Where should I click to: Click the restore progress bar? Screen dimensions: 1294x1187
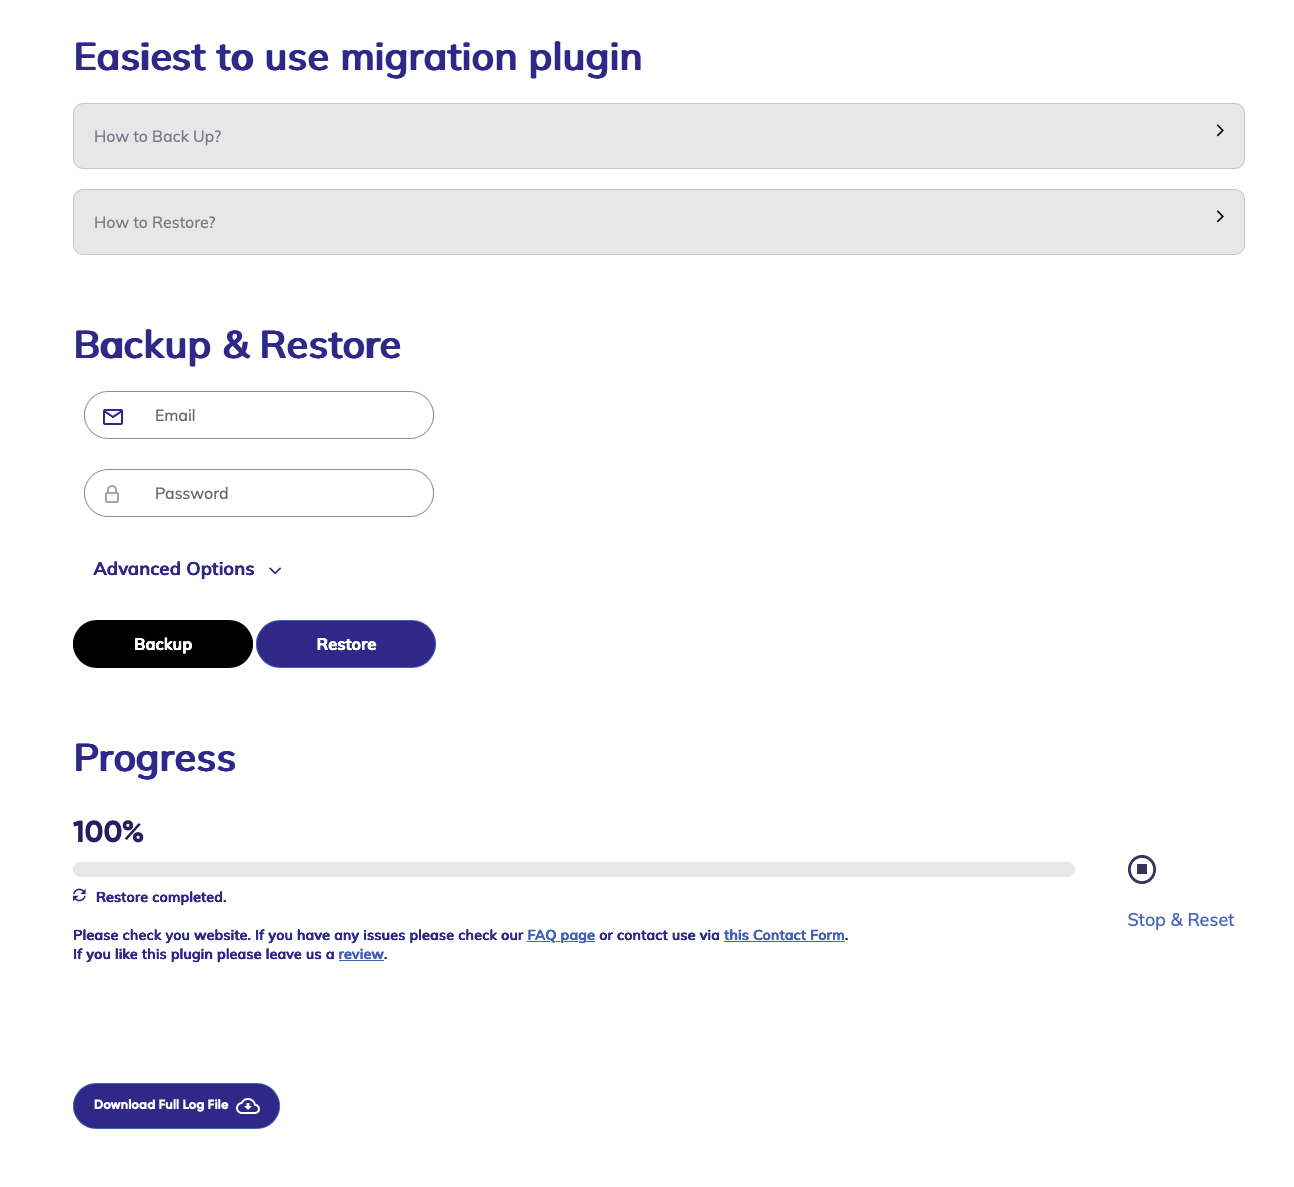573,870
